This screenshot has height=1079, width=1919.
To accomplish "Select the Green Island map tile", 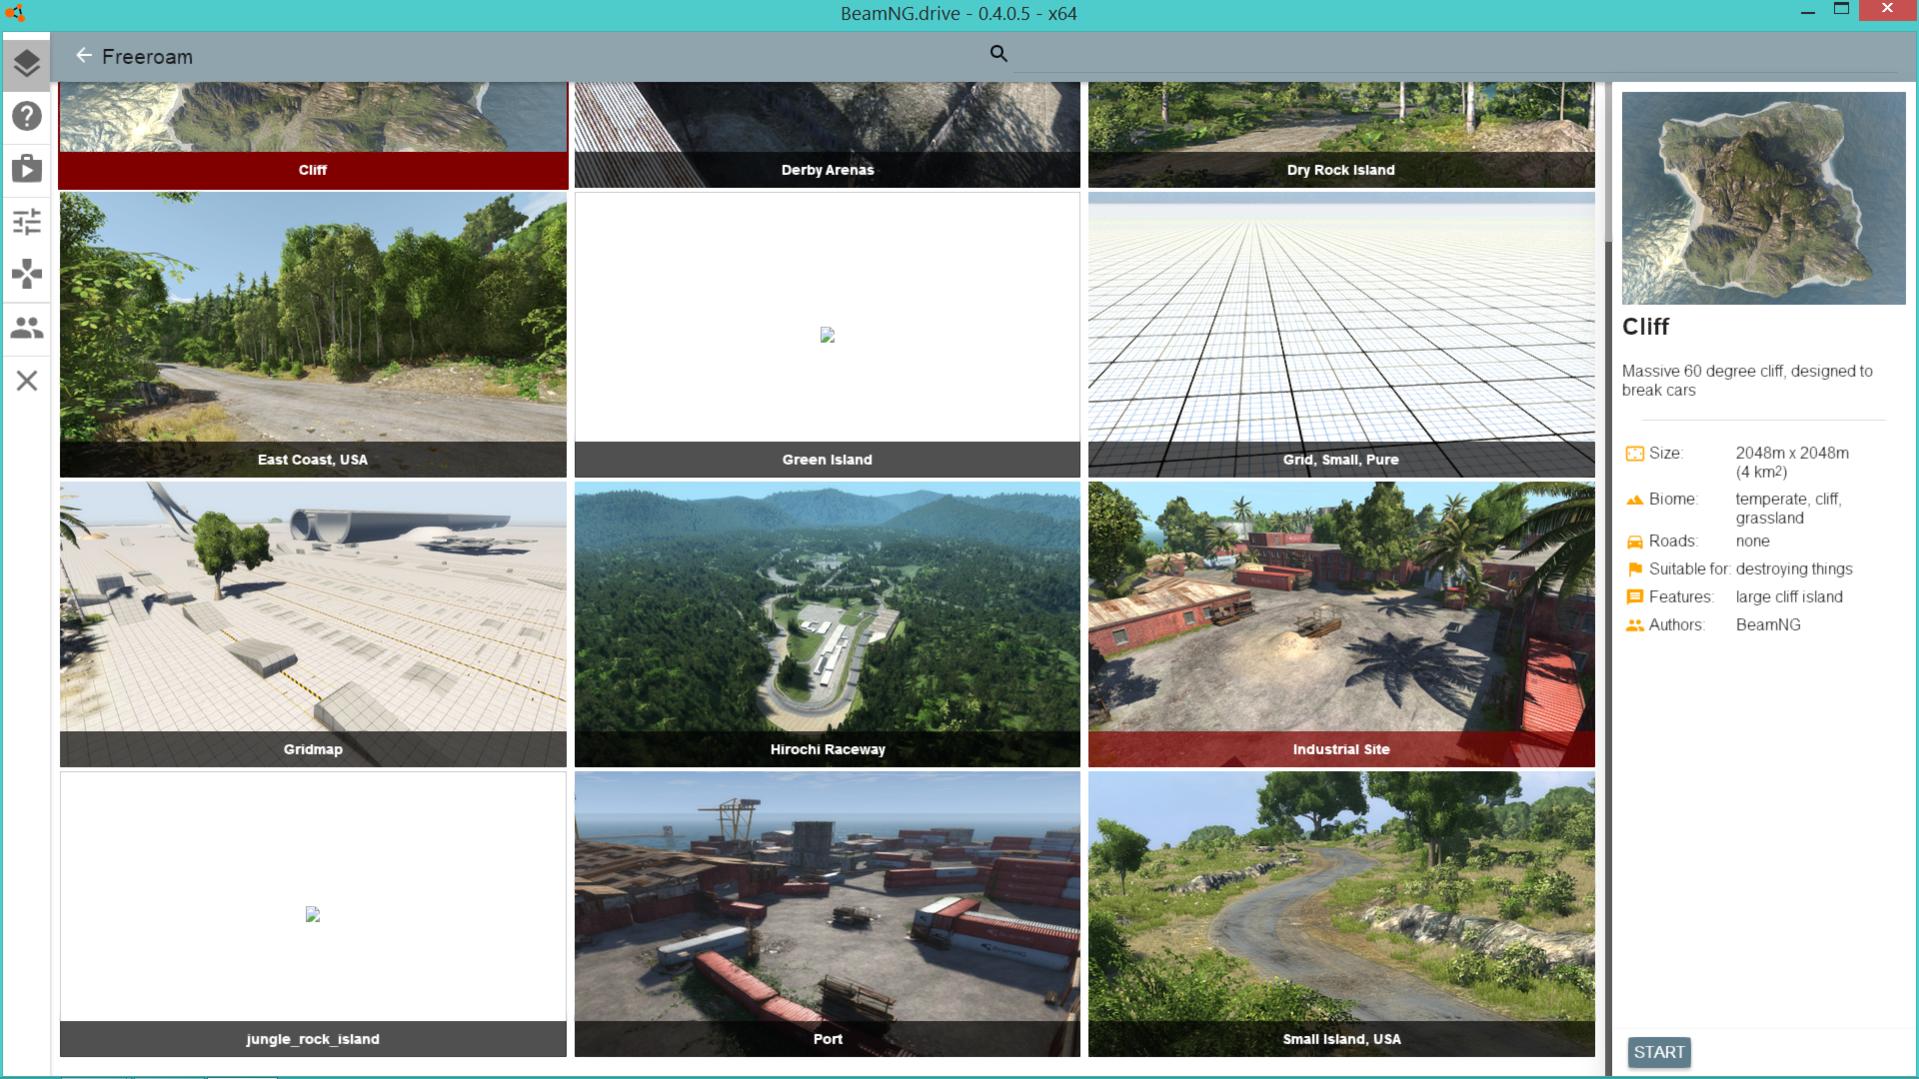I will 827,335.
